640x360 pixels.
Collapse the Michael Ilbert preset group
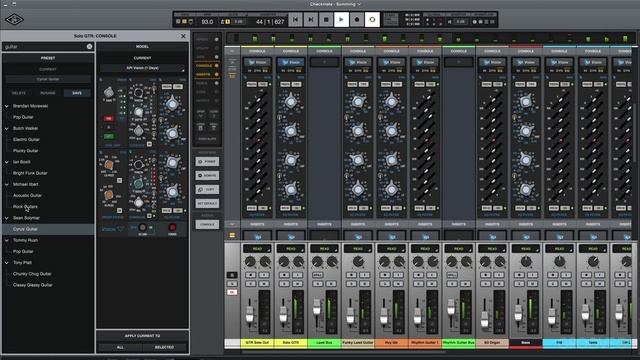tap(7, 184)
